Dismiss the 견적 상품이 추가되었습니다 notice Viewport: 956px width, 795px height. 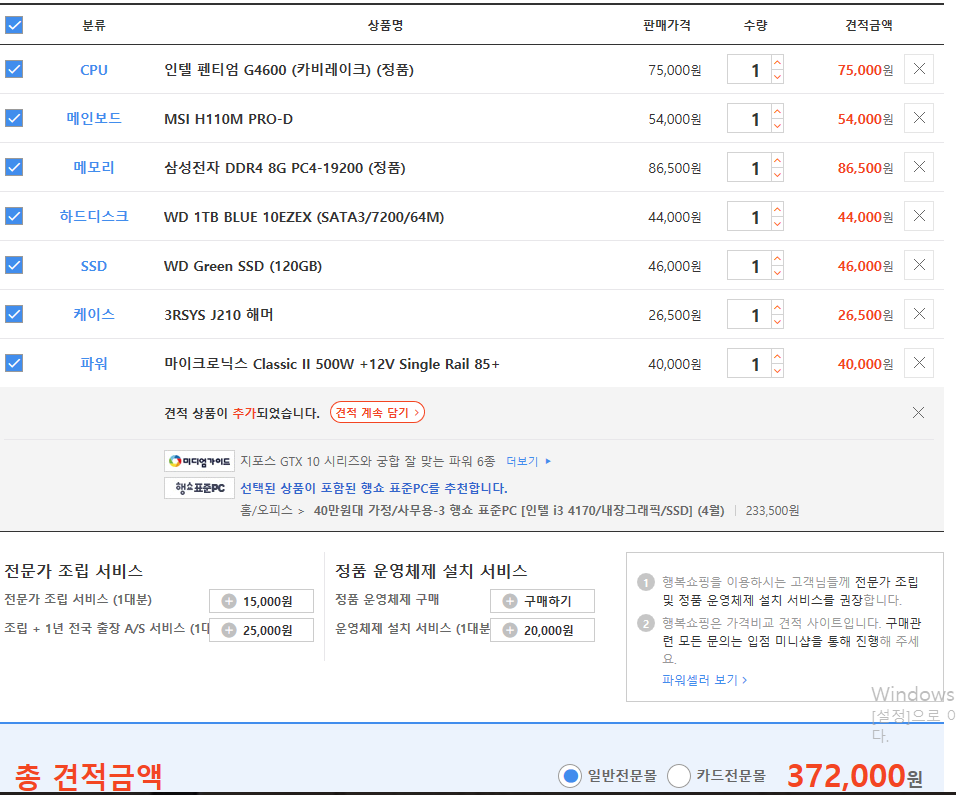(918, 413)
